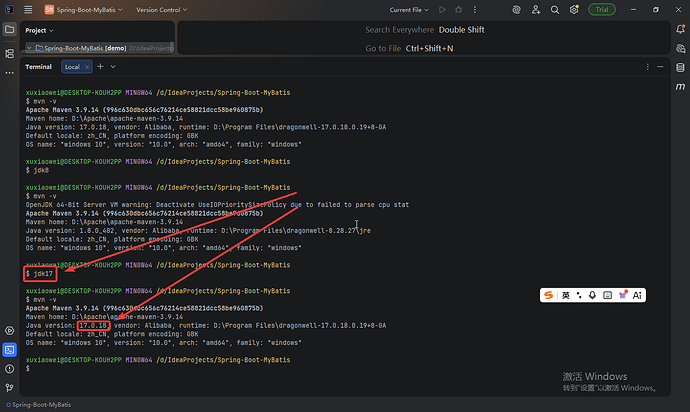This screenshot has width=690, height=412.
Task: Open the Database tool window icon
Action: (x=680, y=67)
